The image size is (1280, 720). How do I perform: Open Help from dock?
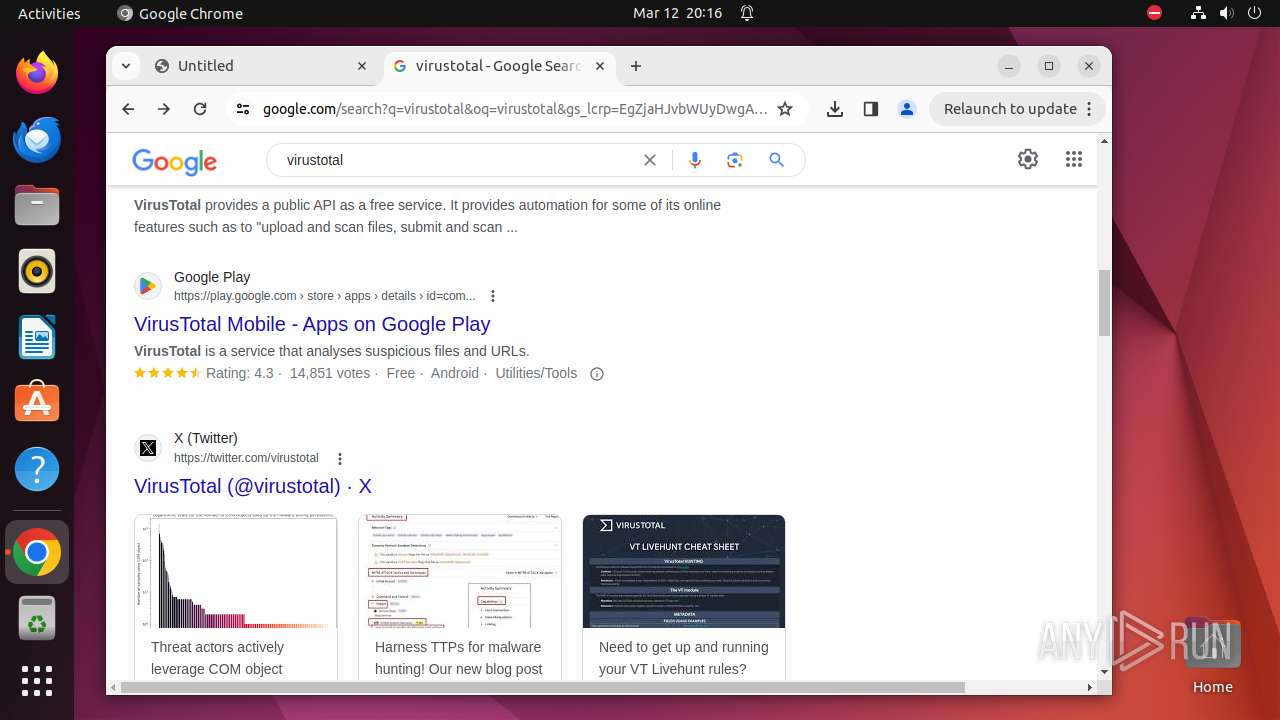(x=37, y=469)
